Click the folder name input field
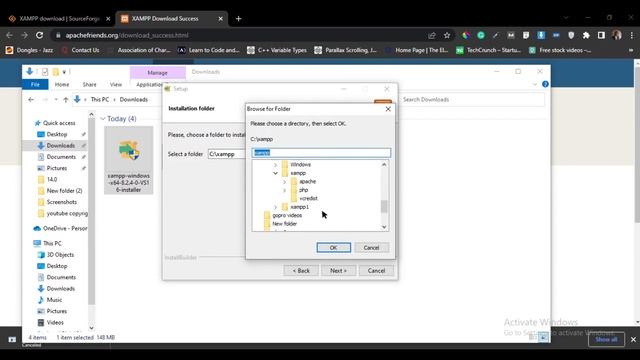Screen dimensions: 640x360 pos(321,153)
